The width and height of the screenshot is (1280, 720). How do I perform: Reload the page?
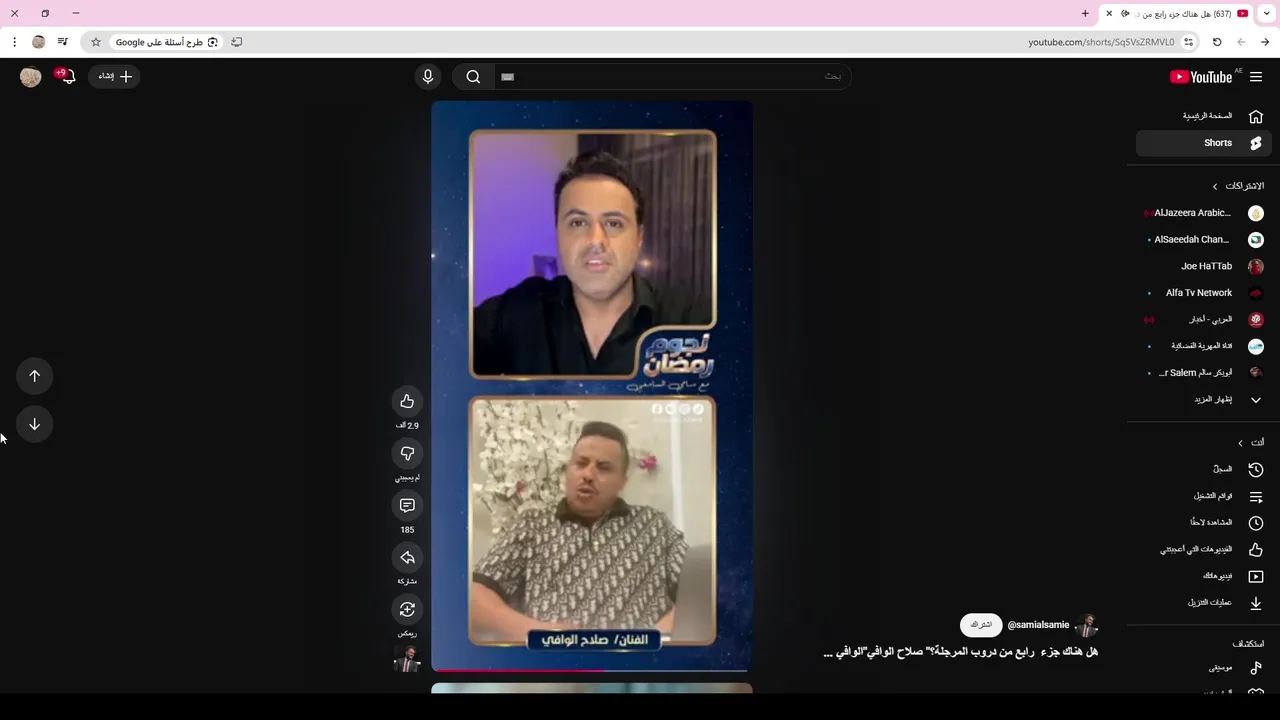point(1217,42)
